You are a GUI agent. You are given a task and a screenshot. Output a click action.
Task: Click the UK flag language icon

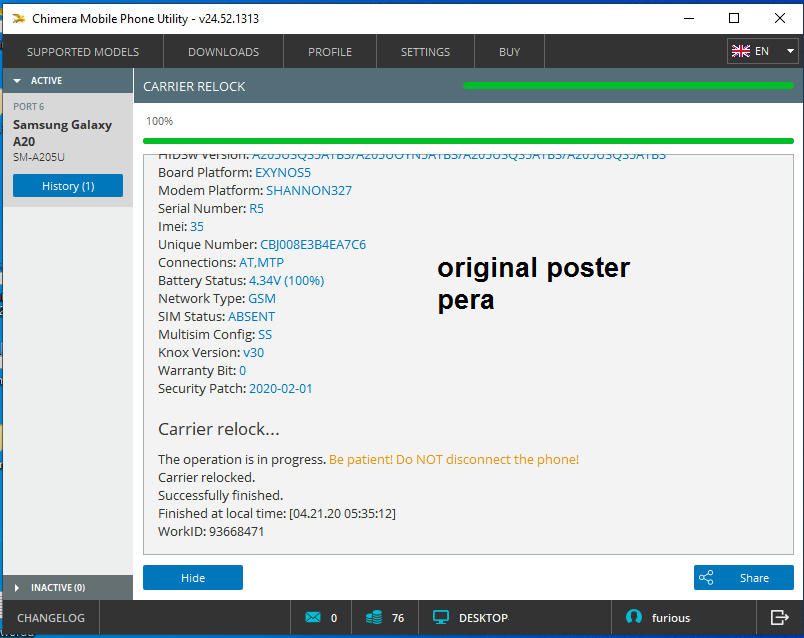740,51
